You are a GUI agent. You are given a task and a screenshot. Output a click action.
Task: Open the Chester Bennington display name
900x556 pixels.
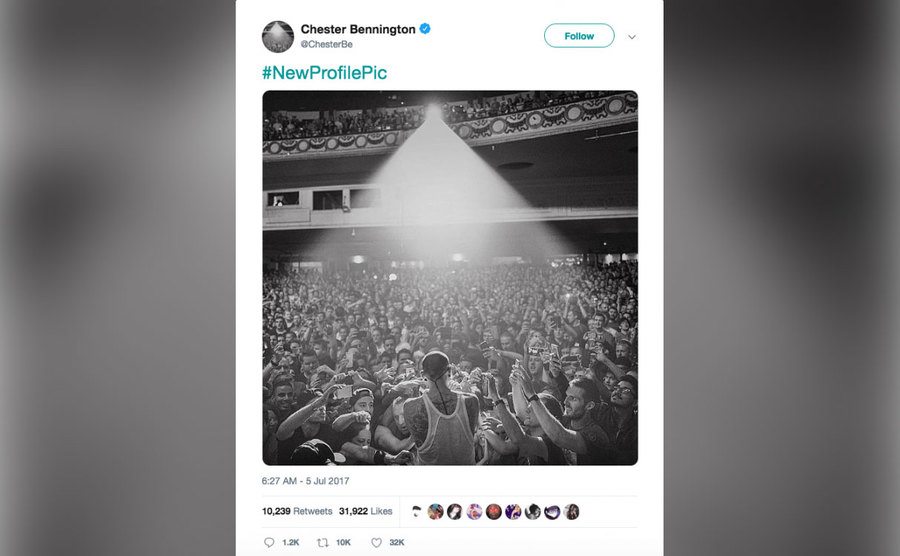357,30
